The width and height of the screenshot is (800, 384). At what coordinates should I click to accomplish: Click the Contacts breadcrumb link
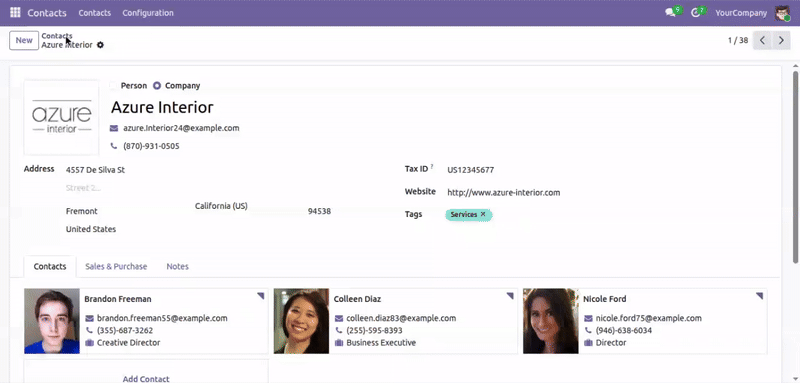click(x=57, y=36)
